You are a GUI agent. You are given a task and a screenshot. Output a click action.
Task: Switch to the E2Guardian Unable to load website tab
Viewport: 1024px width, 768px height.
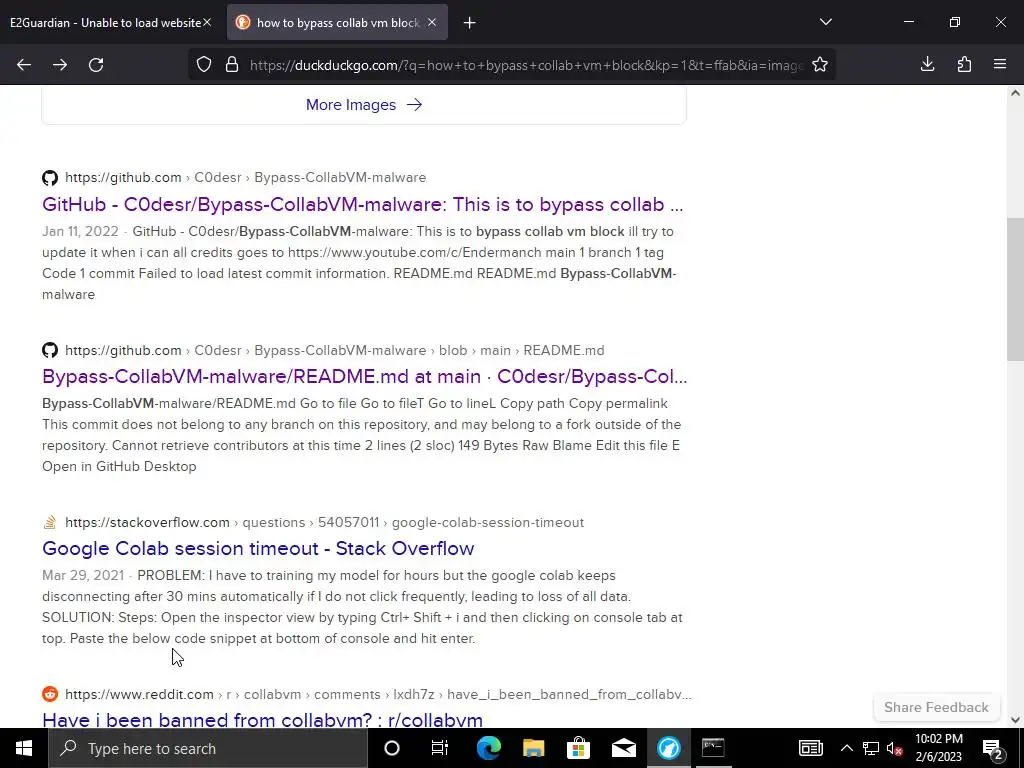tap(105, 22)
